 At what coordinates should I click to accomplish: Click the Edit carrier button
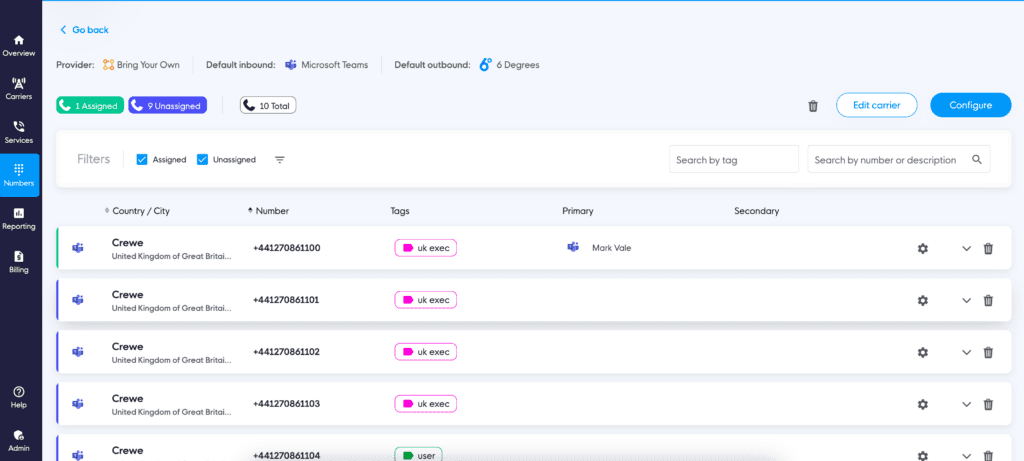876,105
